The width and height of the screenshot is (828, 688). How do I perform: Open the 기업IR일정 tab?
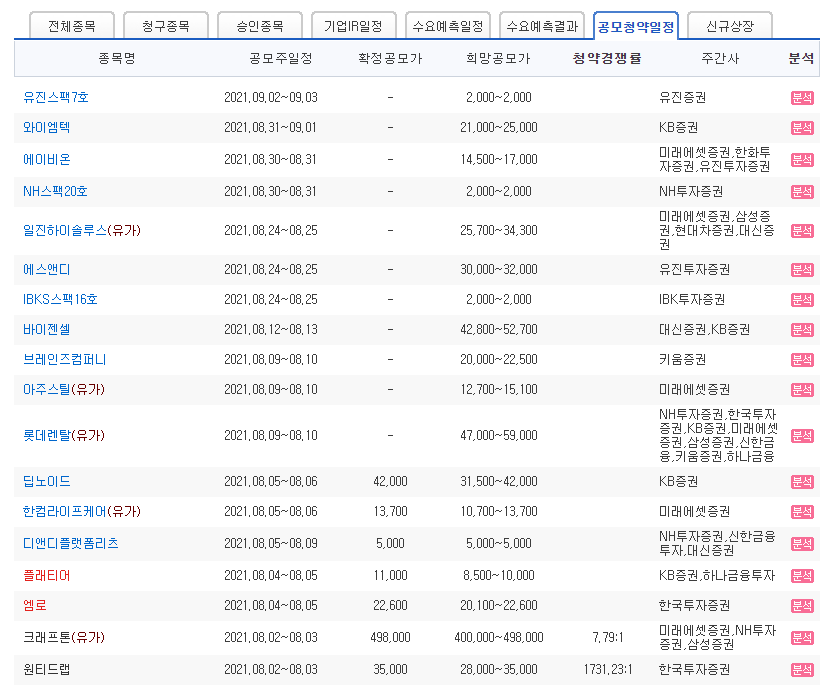tap(353, 26)
